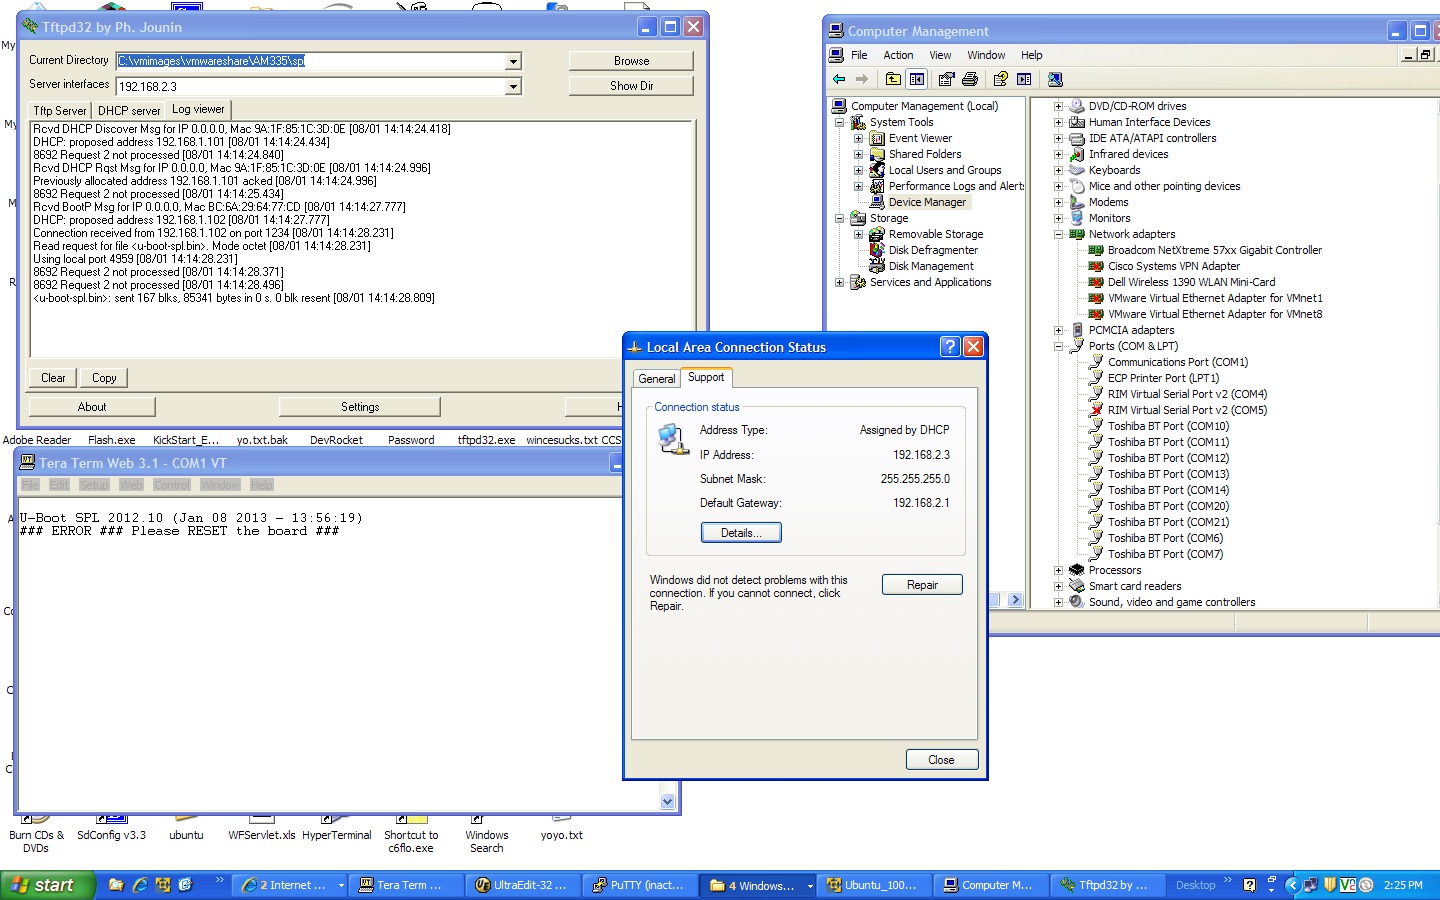This screenshot has width=1440, height=900.
Task: Click Details button in Connection Status
Action: 741,533
